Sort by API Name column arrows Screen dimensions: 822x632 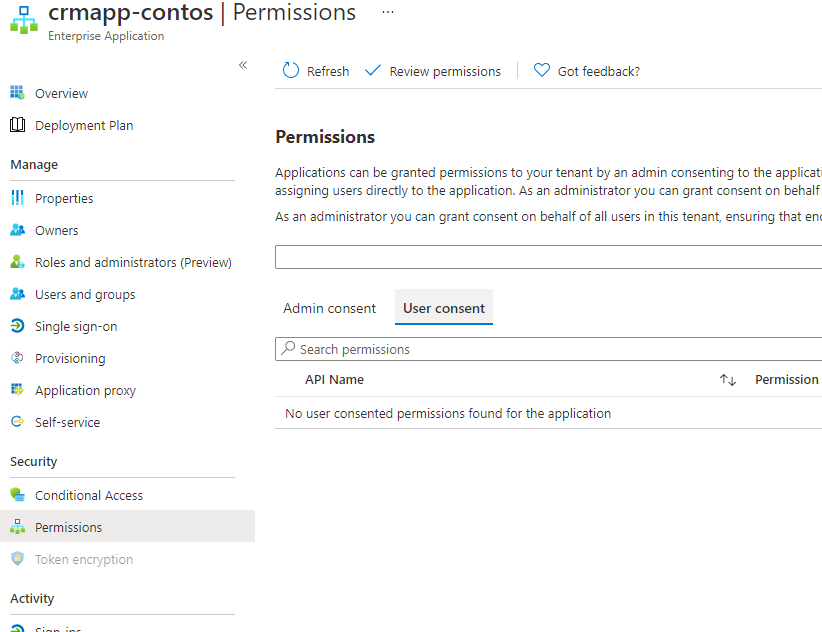tap(728, 380)
